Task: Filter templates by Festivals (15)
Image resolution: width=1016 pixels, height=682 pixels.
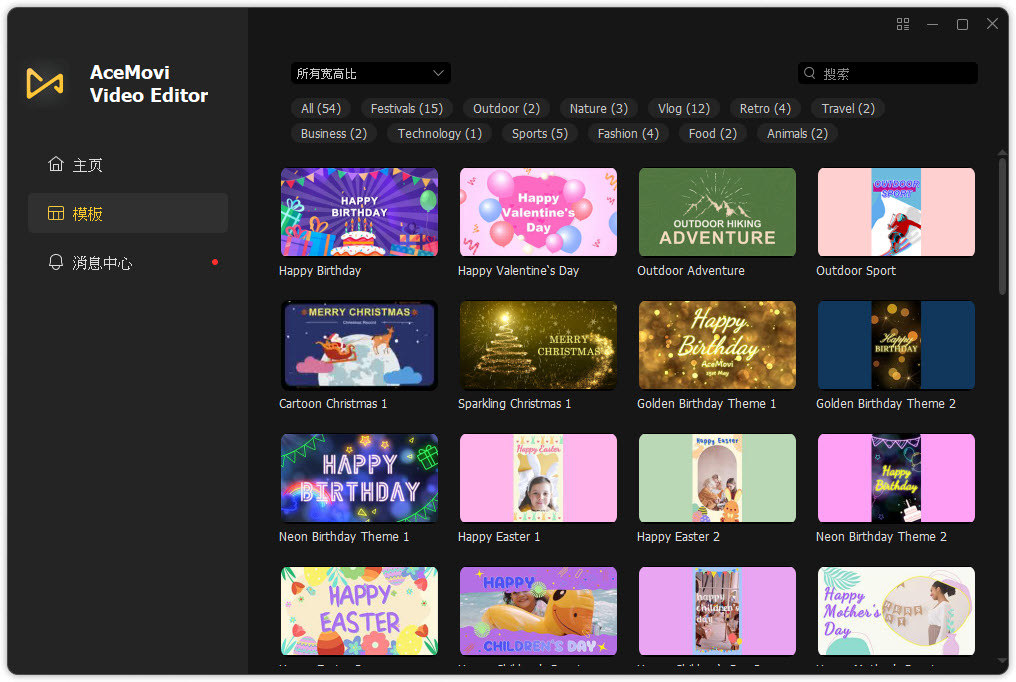Action: tap(406, 108)
